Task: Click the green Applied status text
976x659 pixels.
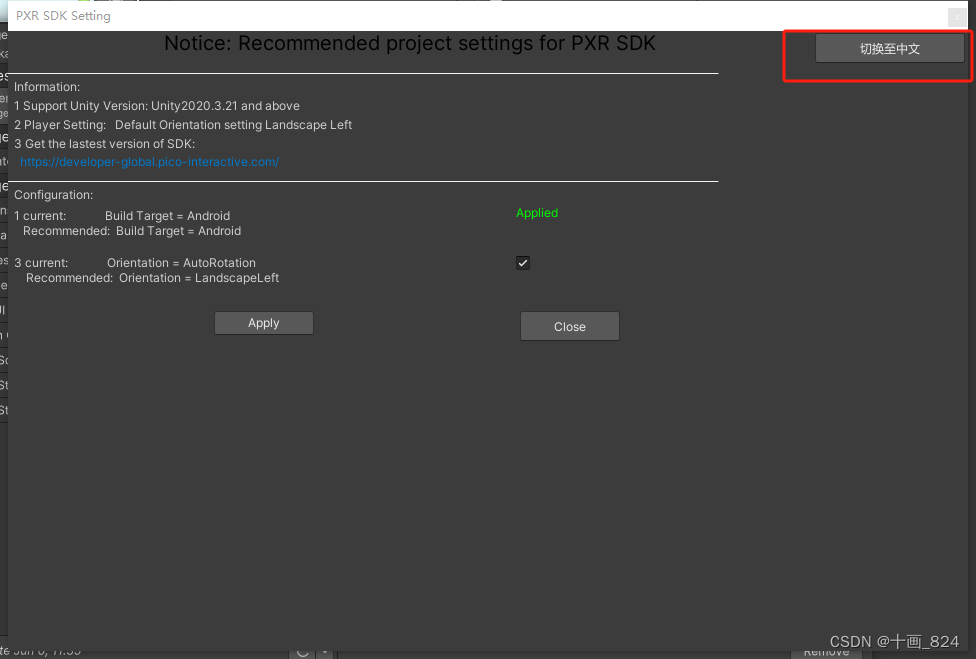Action: pos(537,213)
